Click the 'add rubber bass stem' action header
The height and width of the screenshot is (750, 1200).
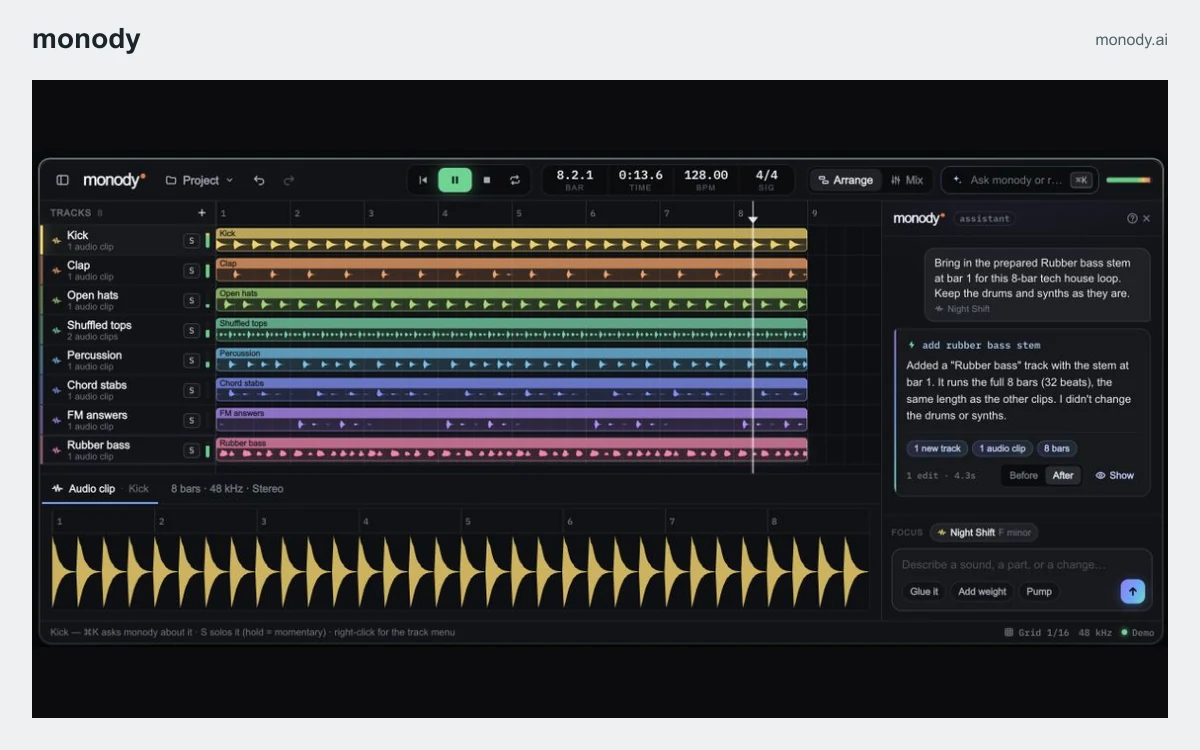tap(973, 345)
